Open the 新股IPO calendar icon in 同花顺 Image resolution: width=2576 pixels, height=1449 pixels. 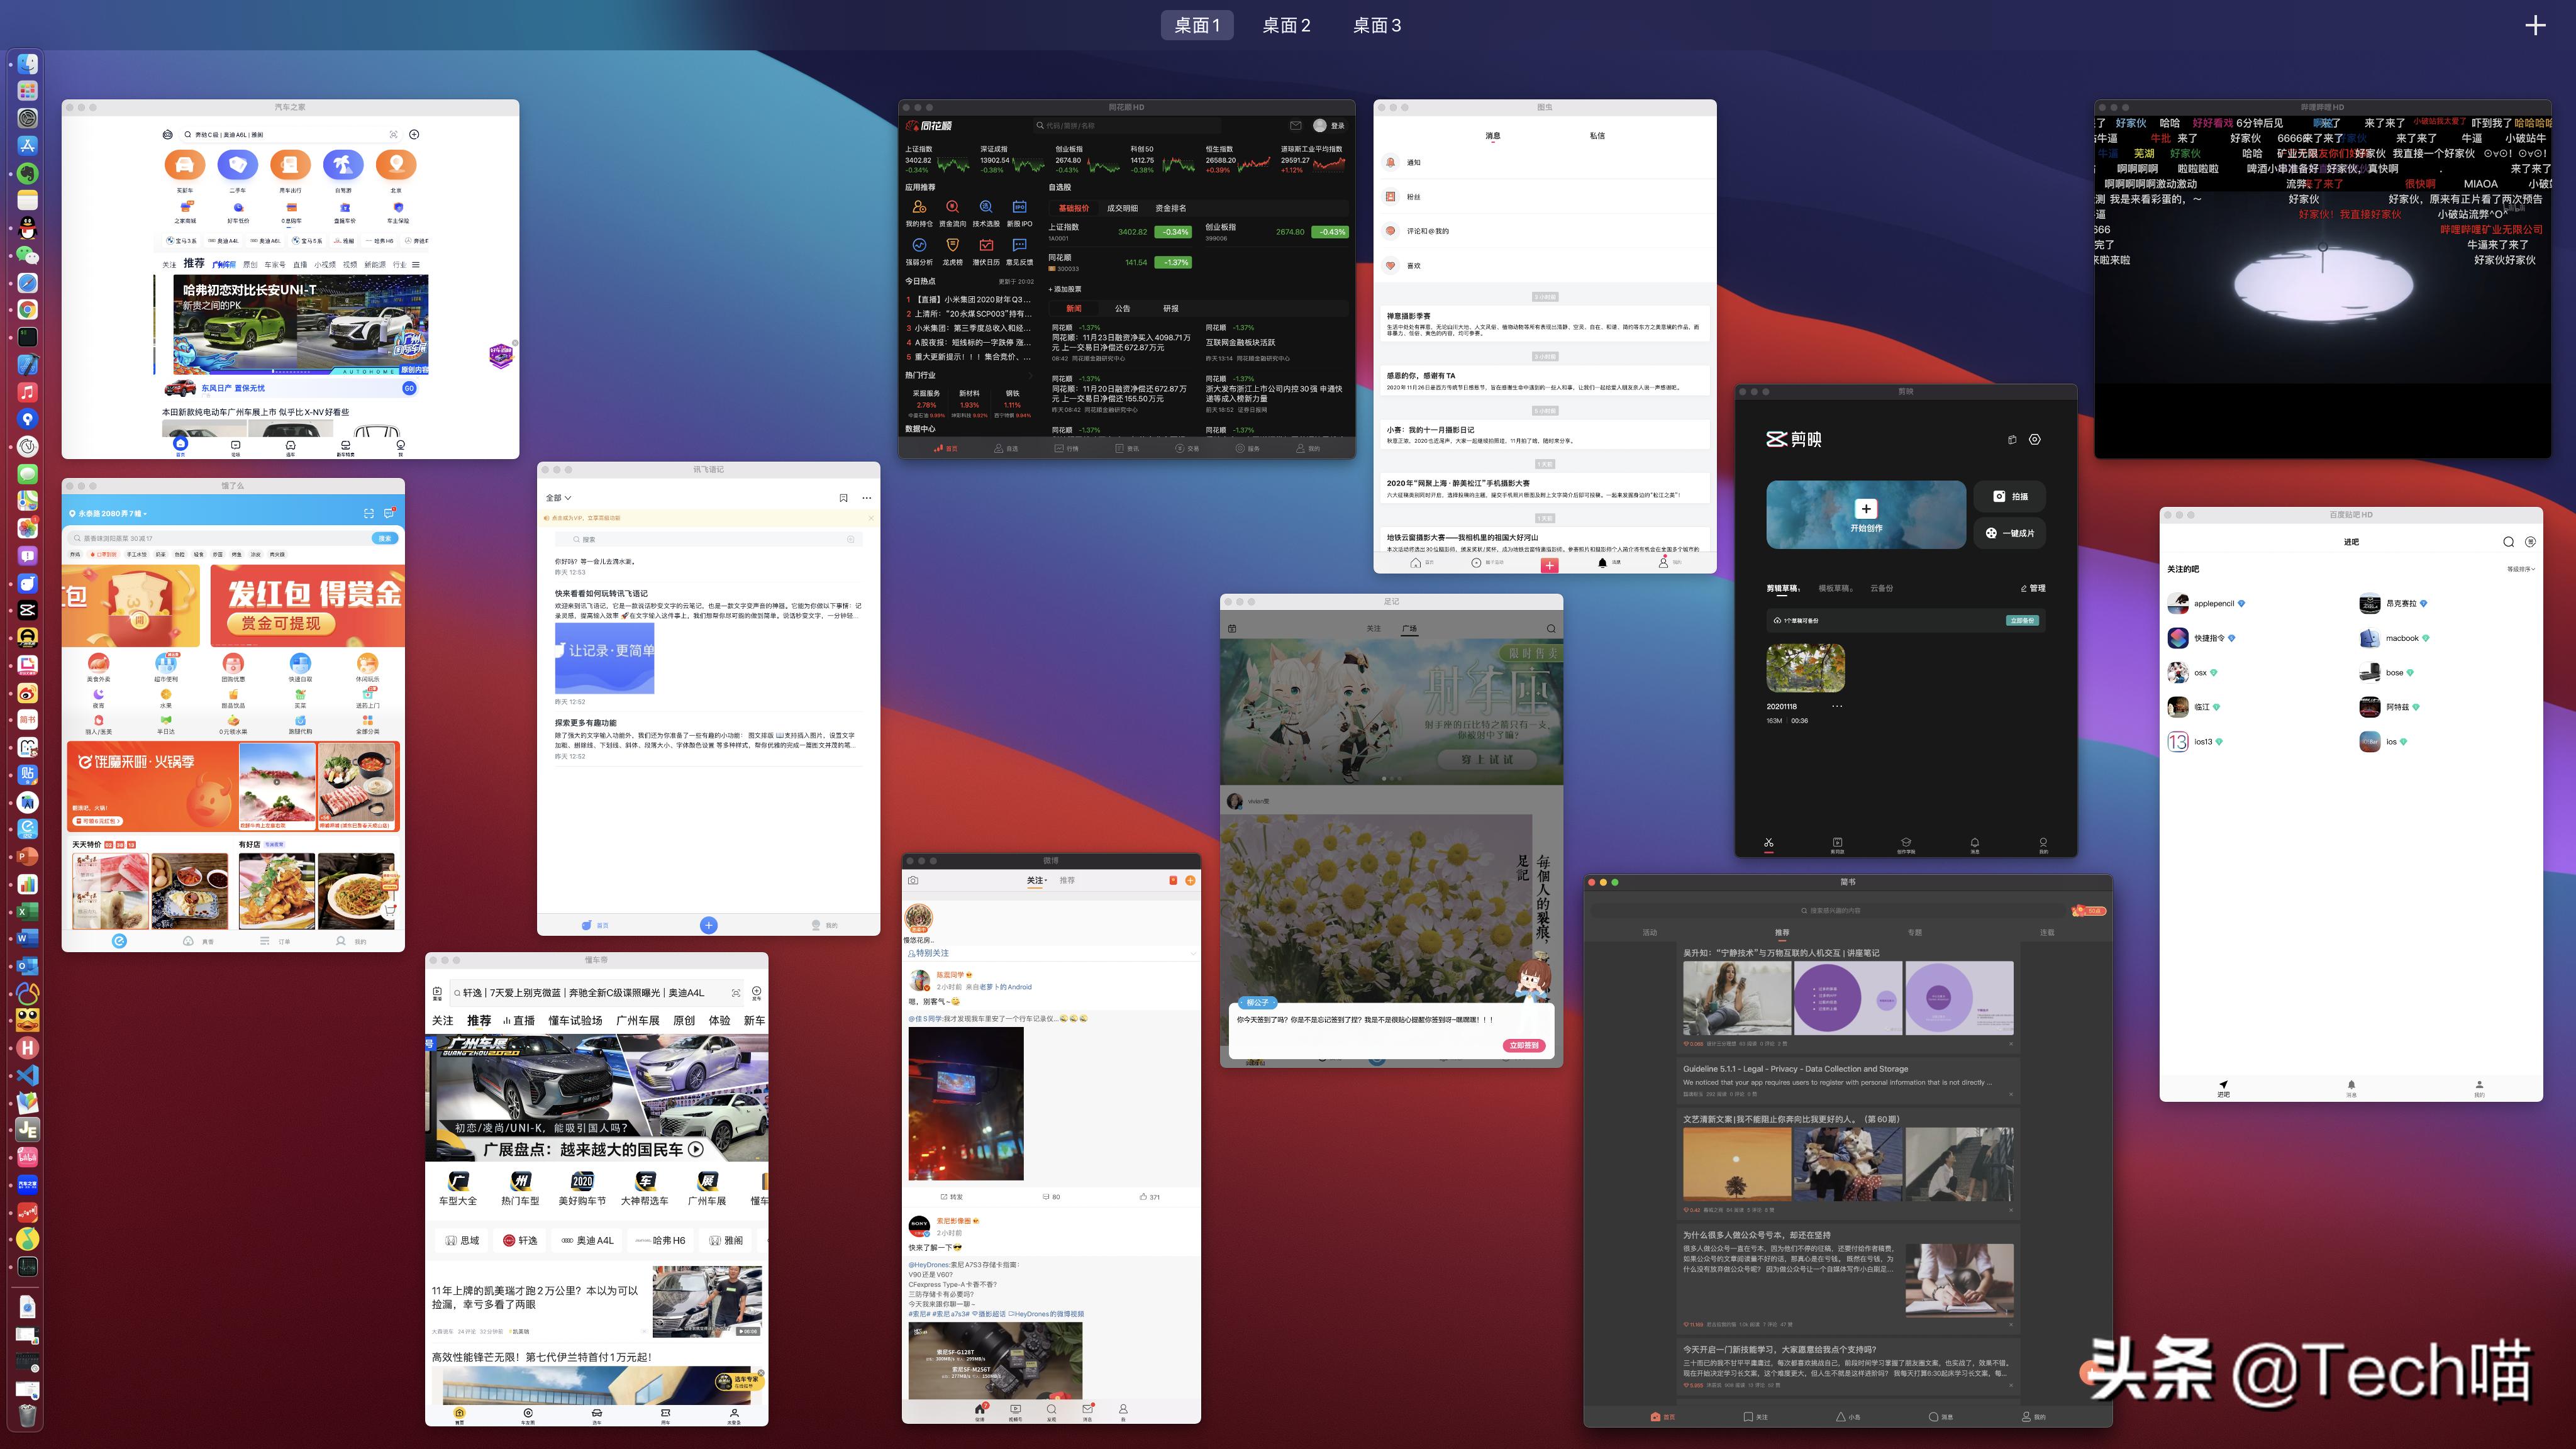point(1020,207)
